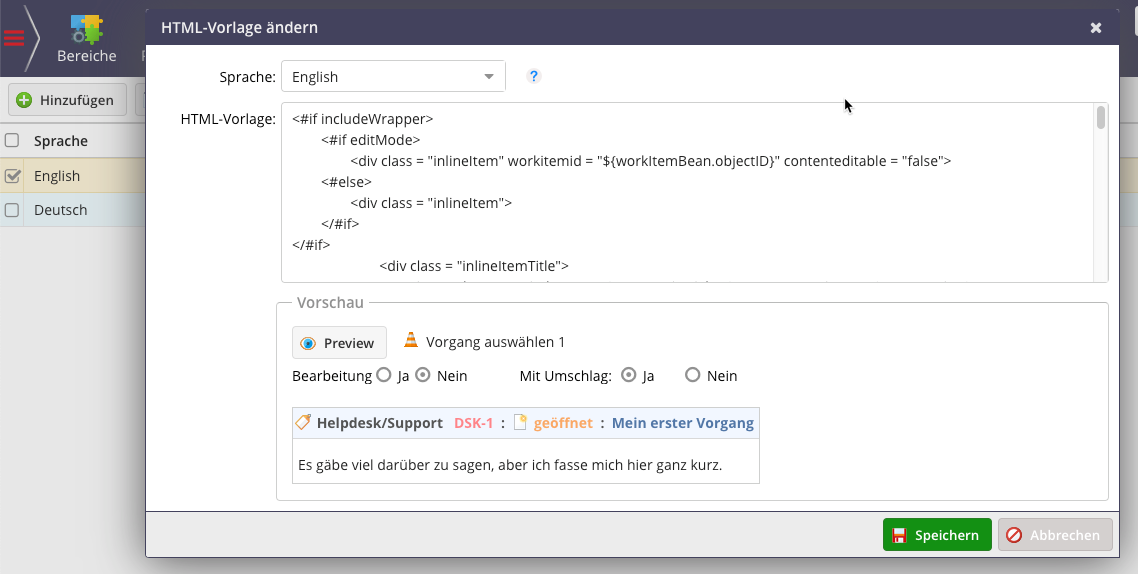Viewport: 1138px width, 574px height.
Task: Close the HTML-Vorlage ändern dialog
Action: (x=1096, y=28)
